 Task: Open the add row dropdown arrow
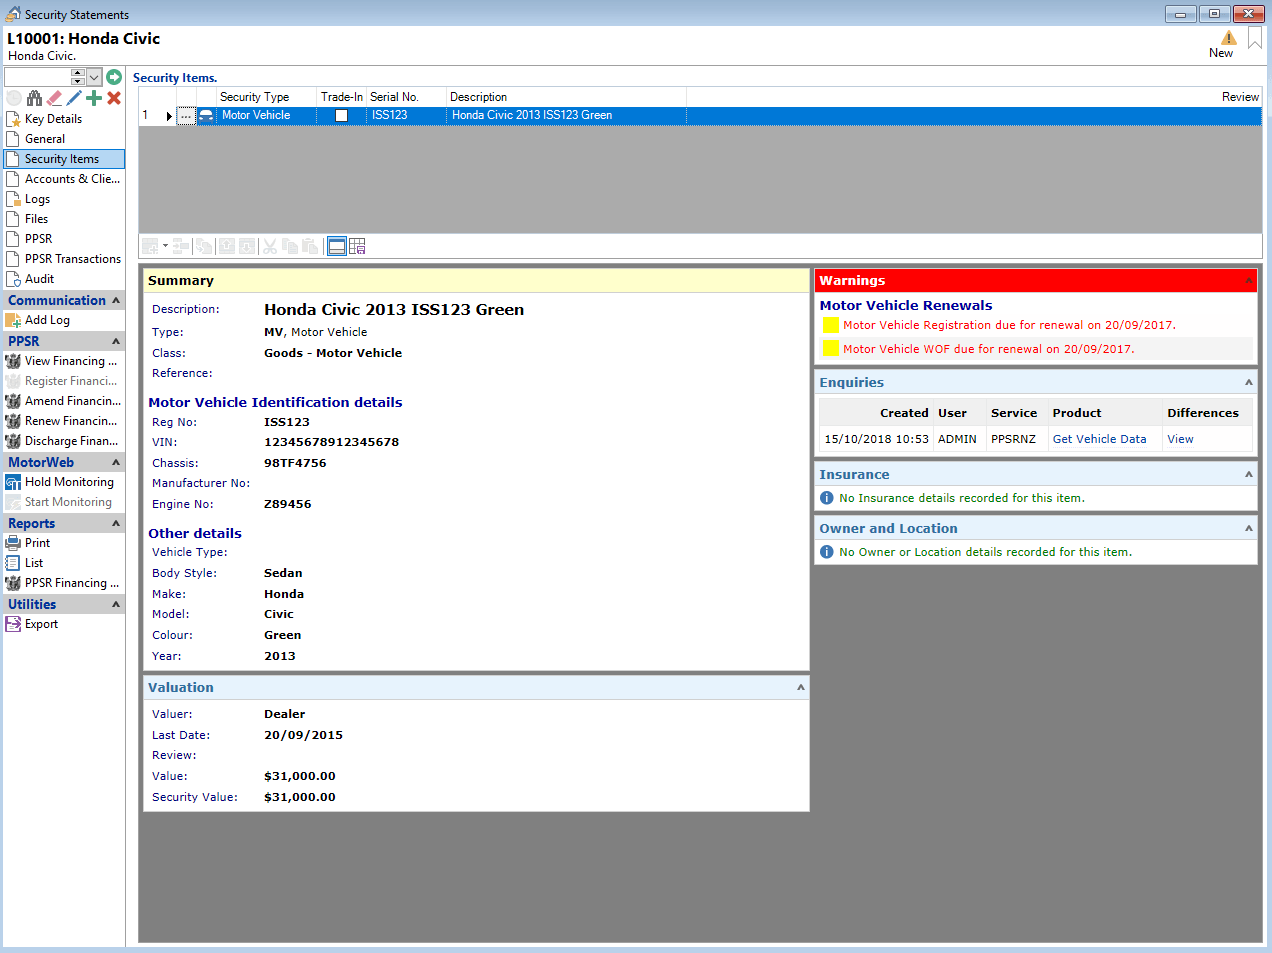pos(166,246)
